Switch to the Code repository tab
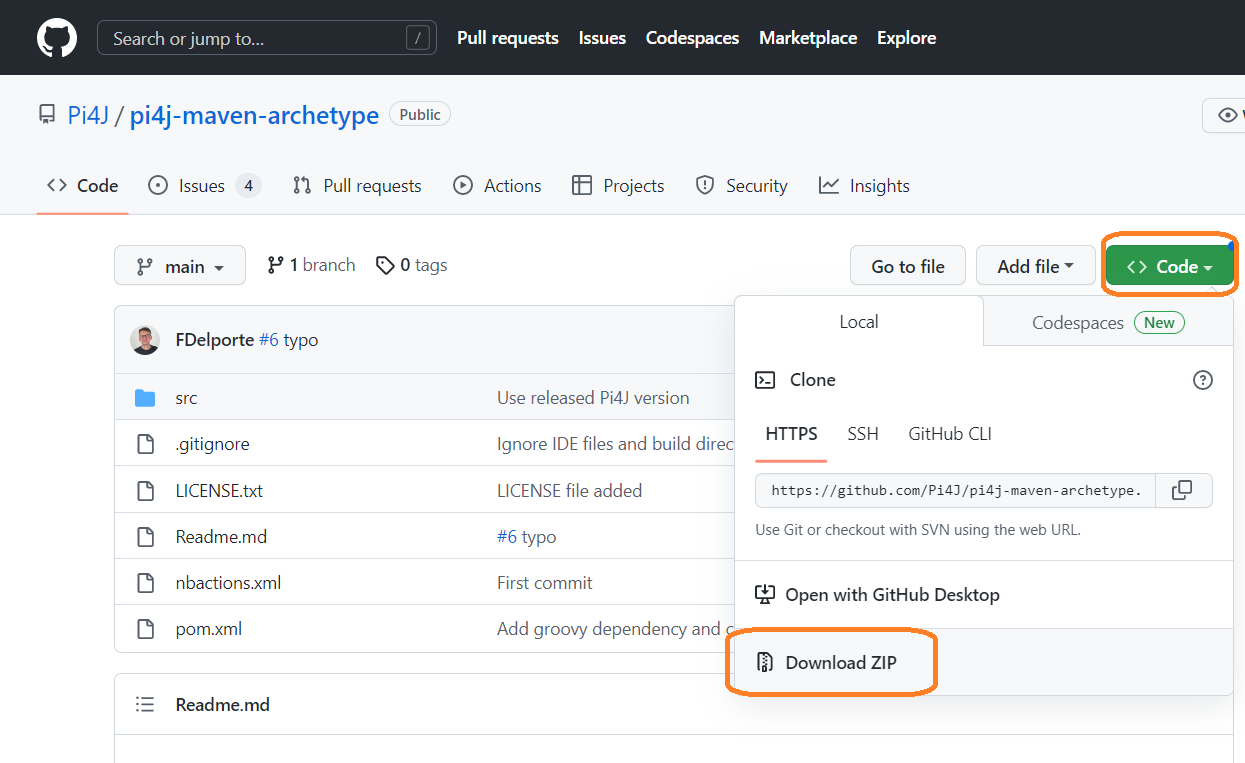The height and width of the screenshot is (763, 1245). pyautogui.click(x=83, y=186)
